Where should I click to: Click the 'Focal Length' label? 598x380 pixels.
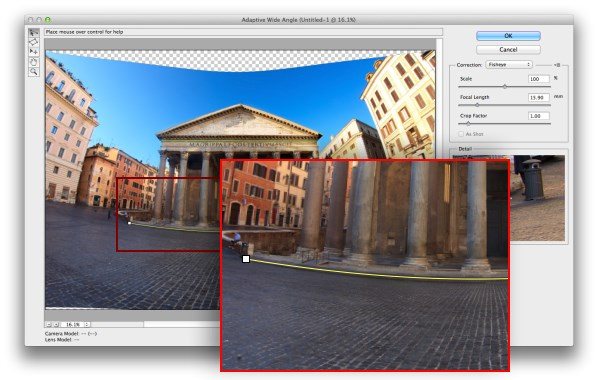pyautogui.click(x=474, y=97)
